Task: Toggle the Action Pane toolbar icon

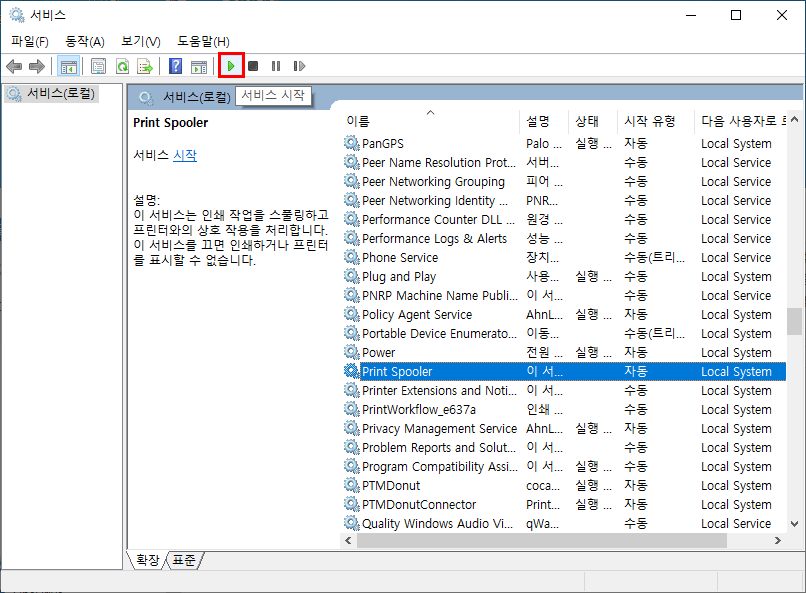Action: tap(199, 66)
